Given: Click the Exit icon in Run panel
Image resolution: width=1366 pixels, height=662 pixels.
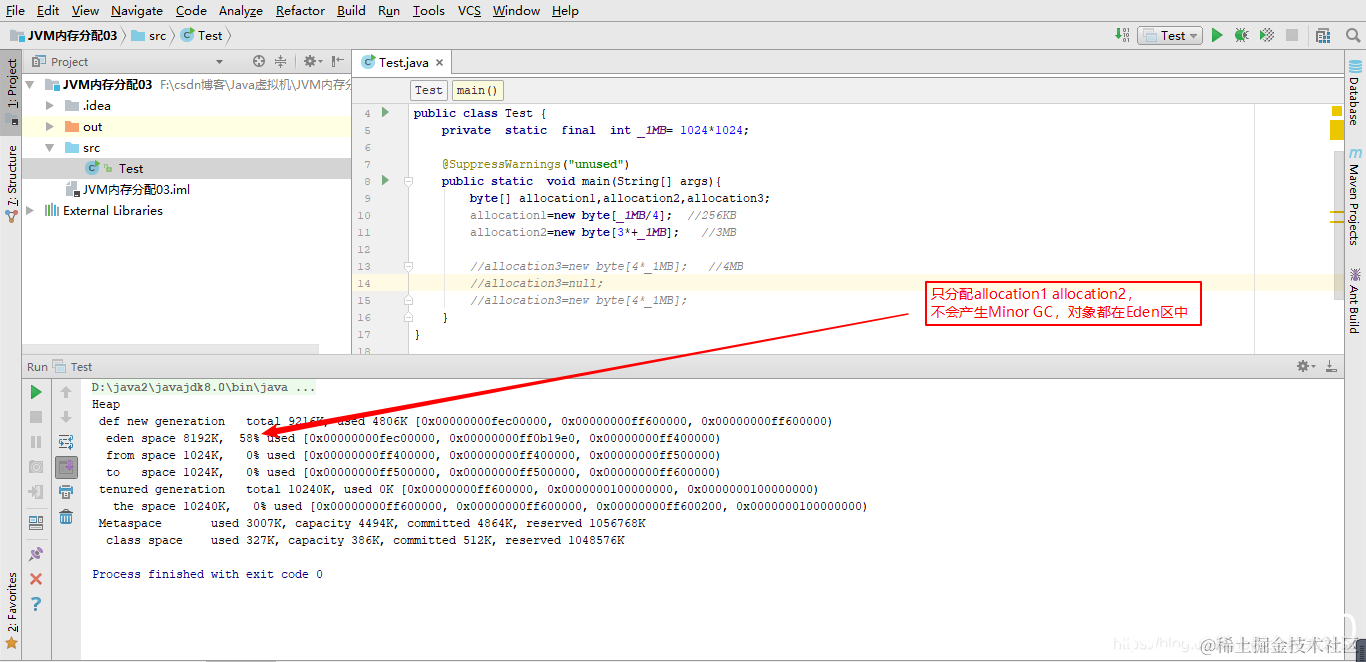Looking at the screenshot, I should click(36, 492).
